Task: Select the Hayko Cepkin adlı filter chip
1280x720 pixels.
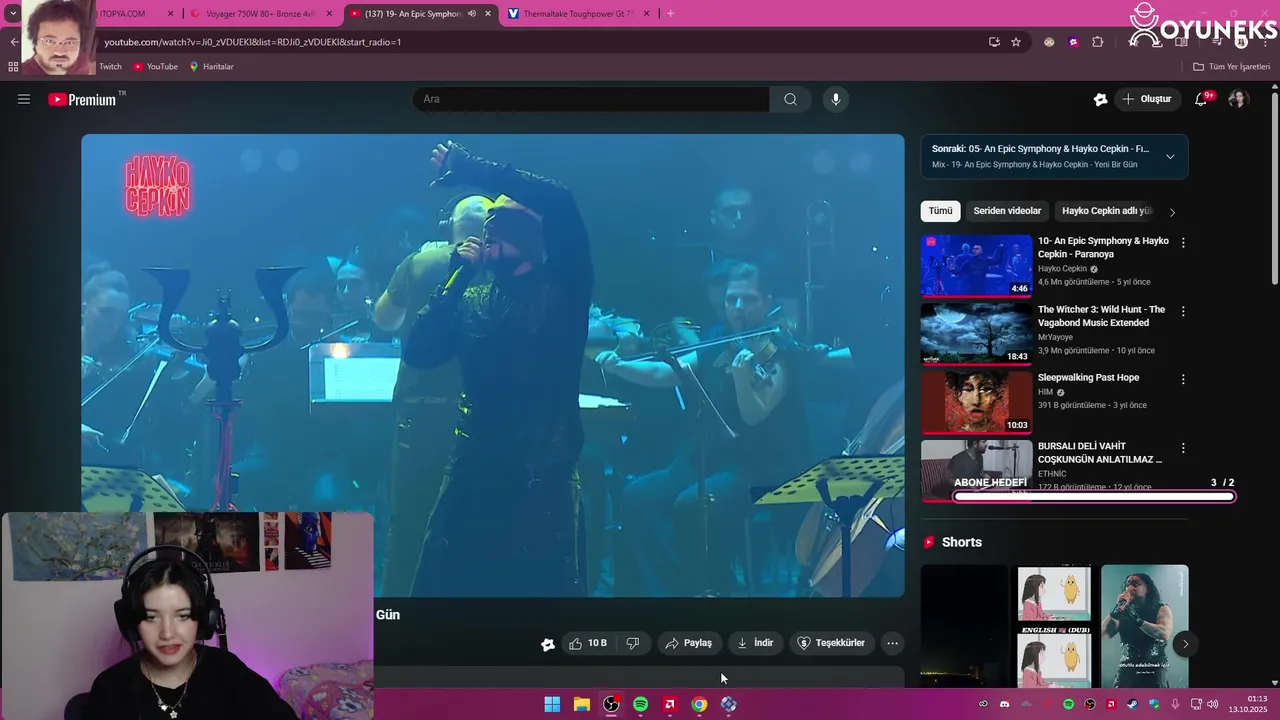Action: 1106,211
